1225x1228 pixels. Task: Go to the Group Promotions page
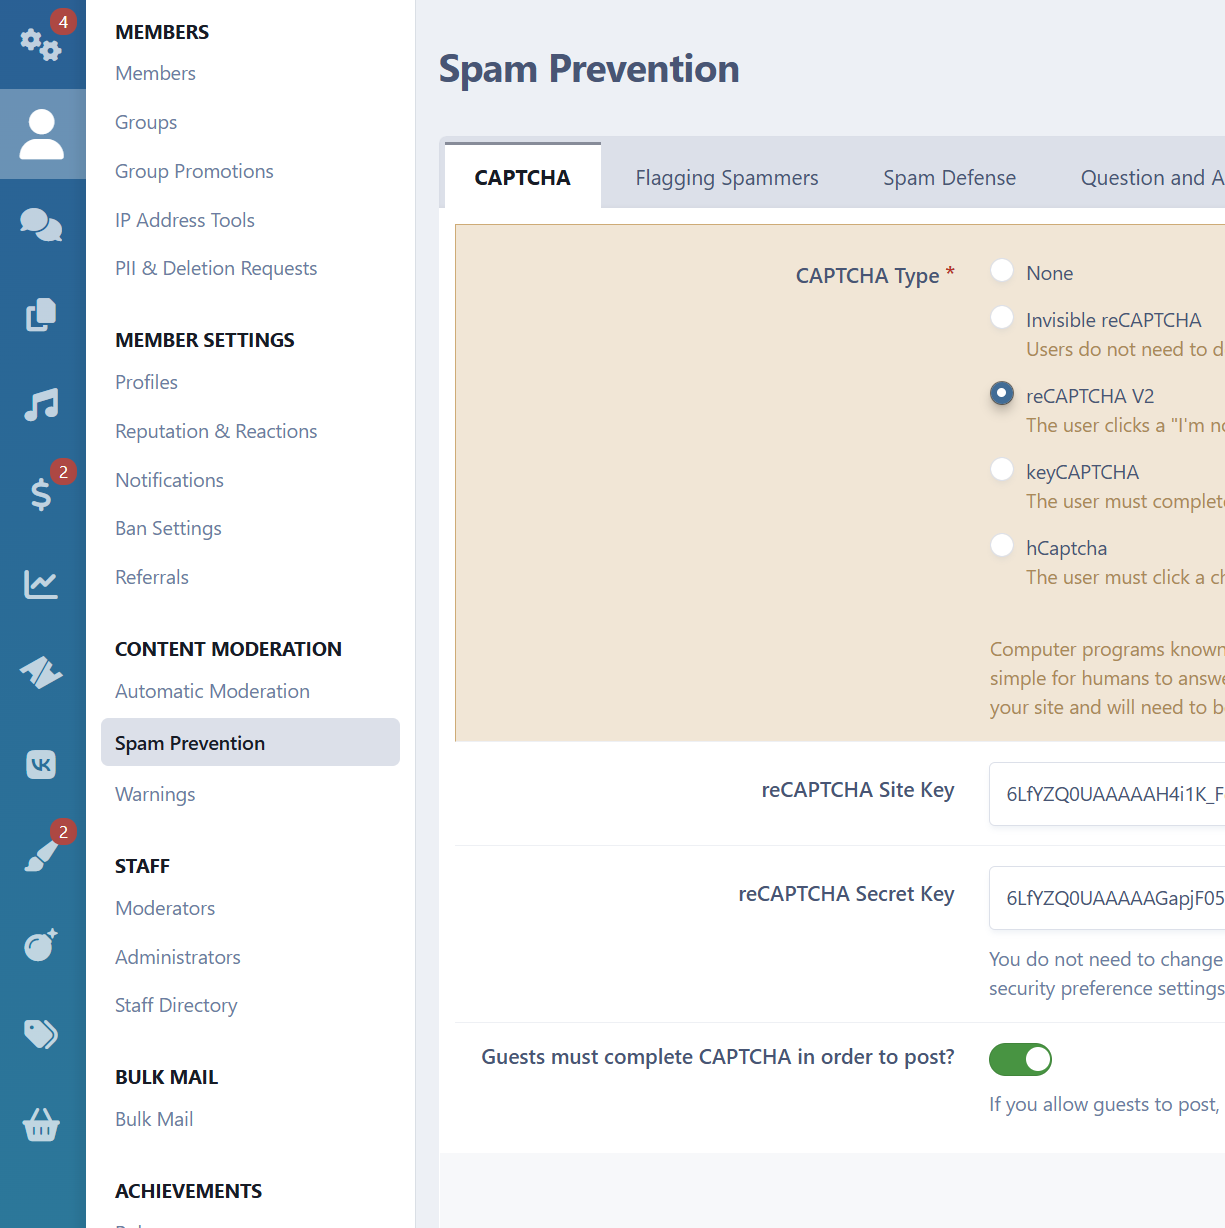pos(194,171)
